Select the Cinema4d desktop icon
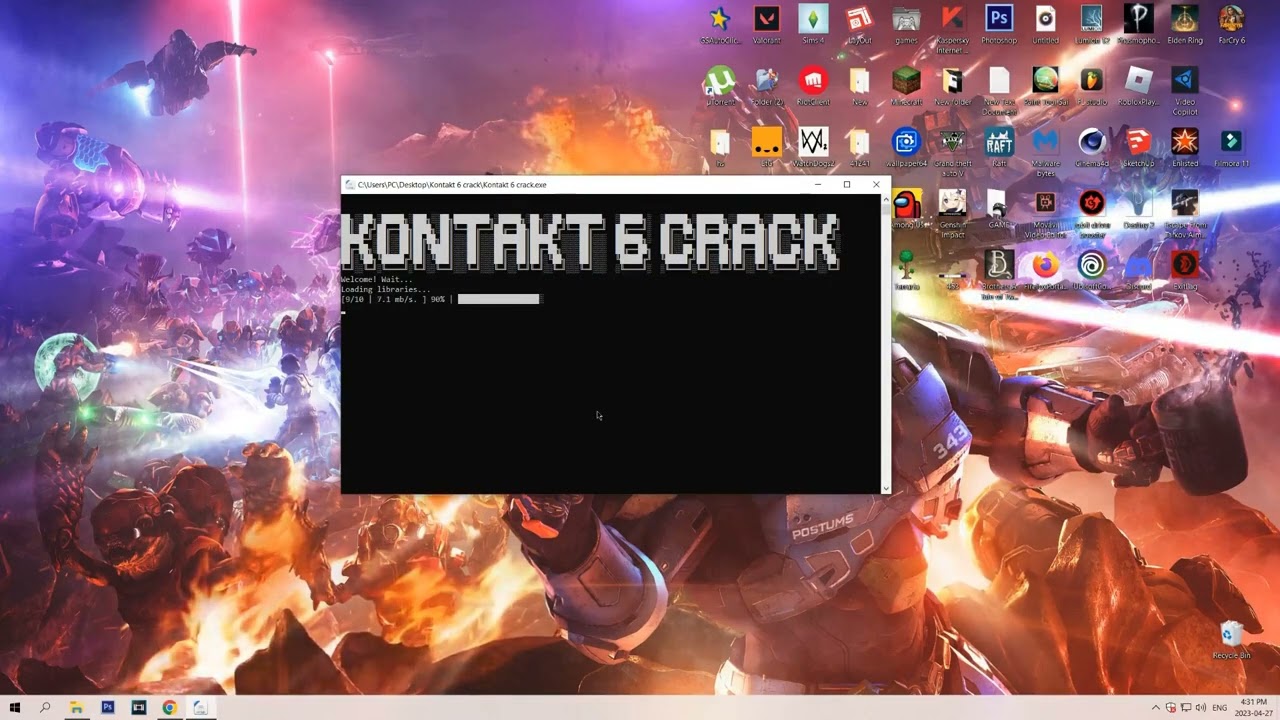Screen dimensions: 1280x720 [x=1092, y=147]
